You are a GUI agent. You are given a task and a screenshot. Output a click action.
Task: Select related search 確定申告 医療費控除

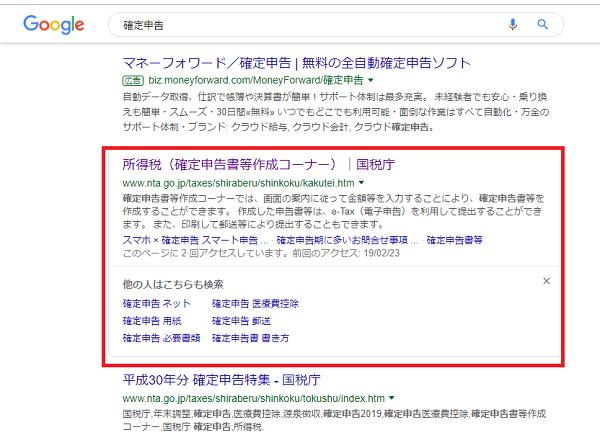pyautogui.click(x=255, y=304)
